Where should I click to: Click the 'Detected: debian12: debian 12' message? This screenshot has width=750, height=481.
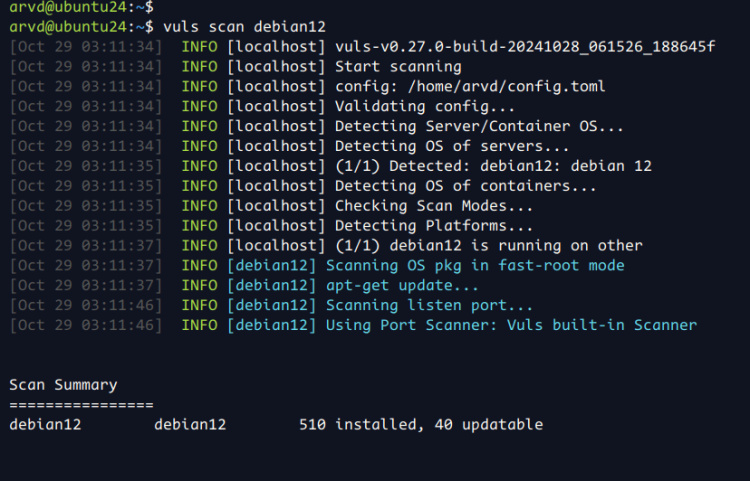[493, 166]
